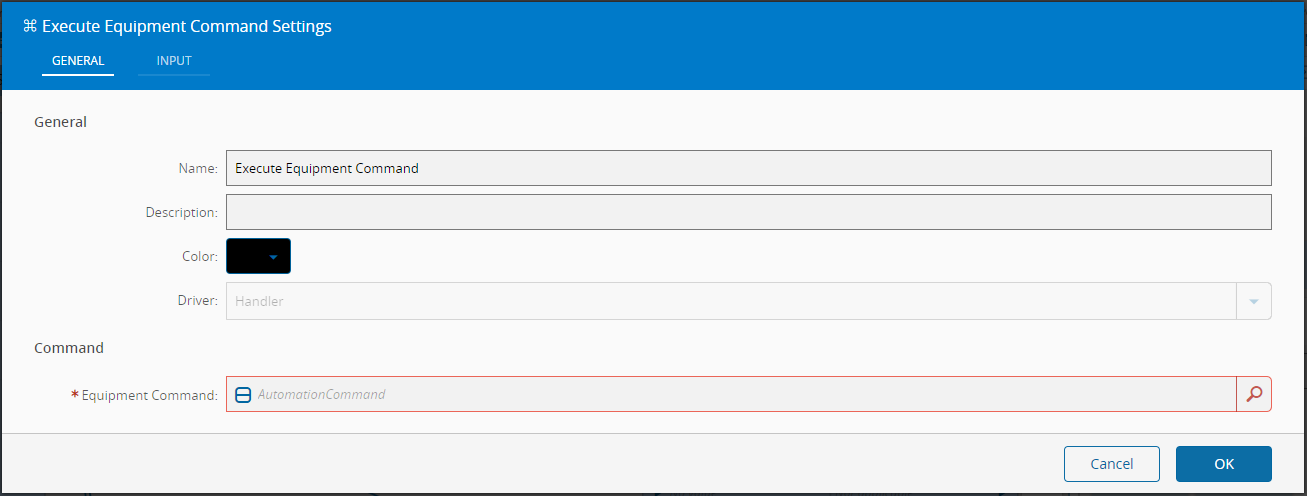Expand the Driver dropdown arrow

click(x=1254, y=301)
